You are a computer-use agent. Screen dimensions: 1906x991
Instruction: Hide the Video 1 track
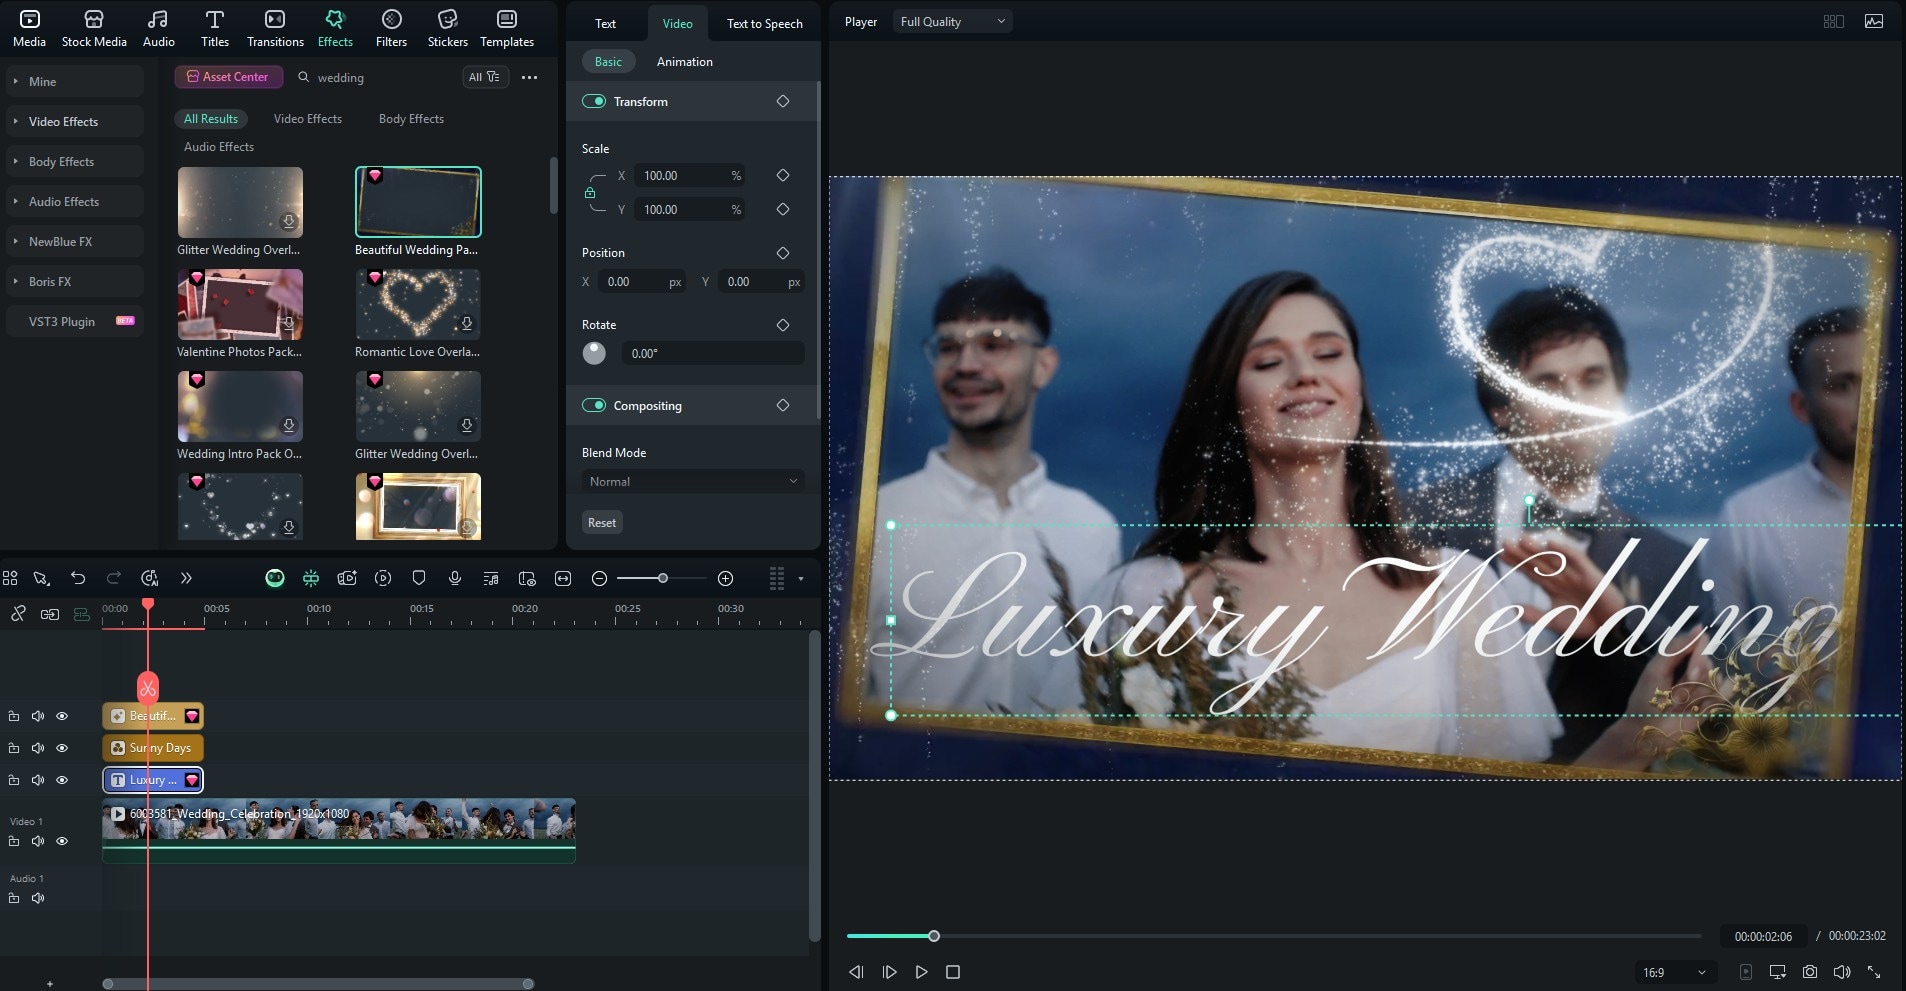(x=62, y=841)
